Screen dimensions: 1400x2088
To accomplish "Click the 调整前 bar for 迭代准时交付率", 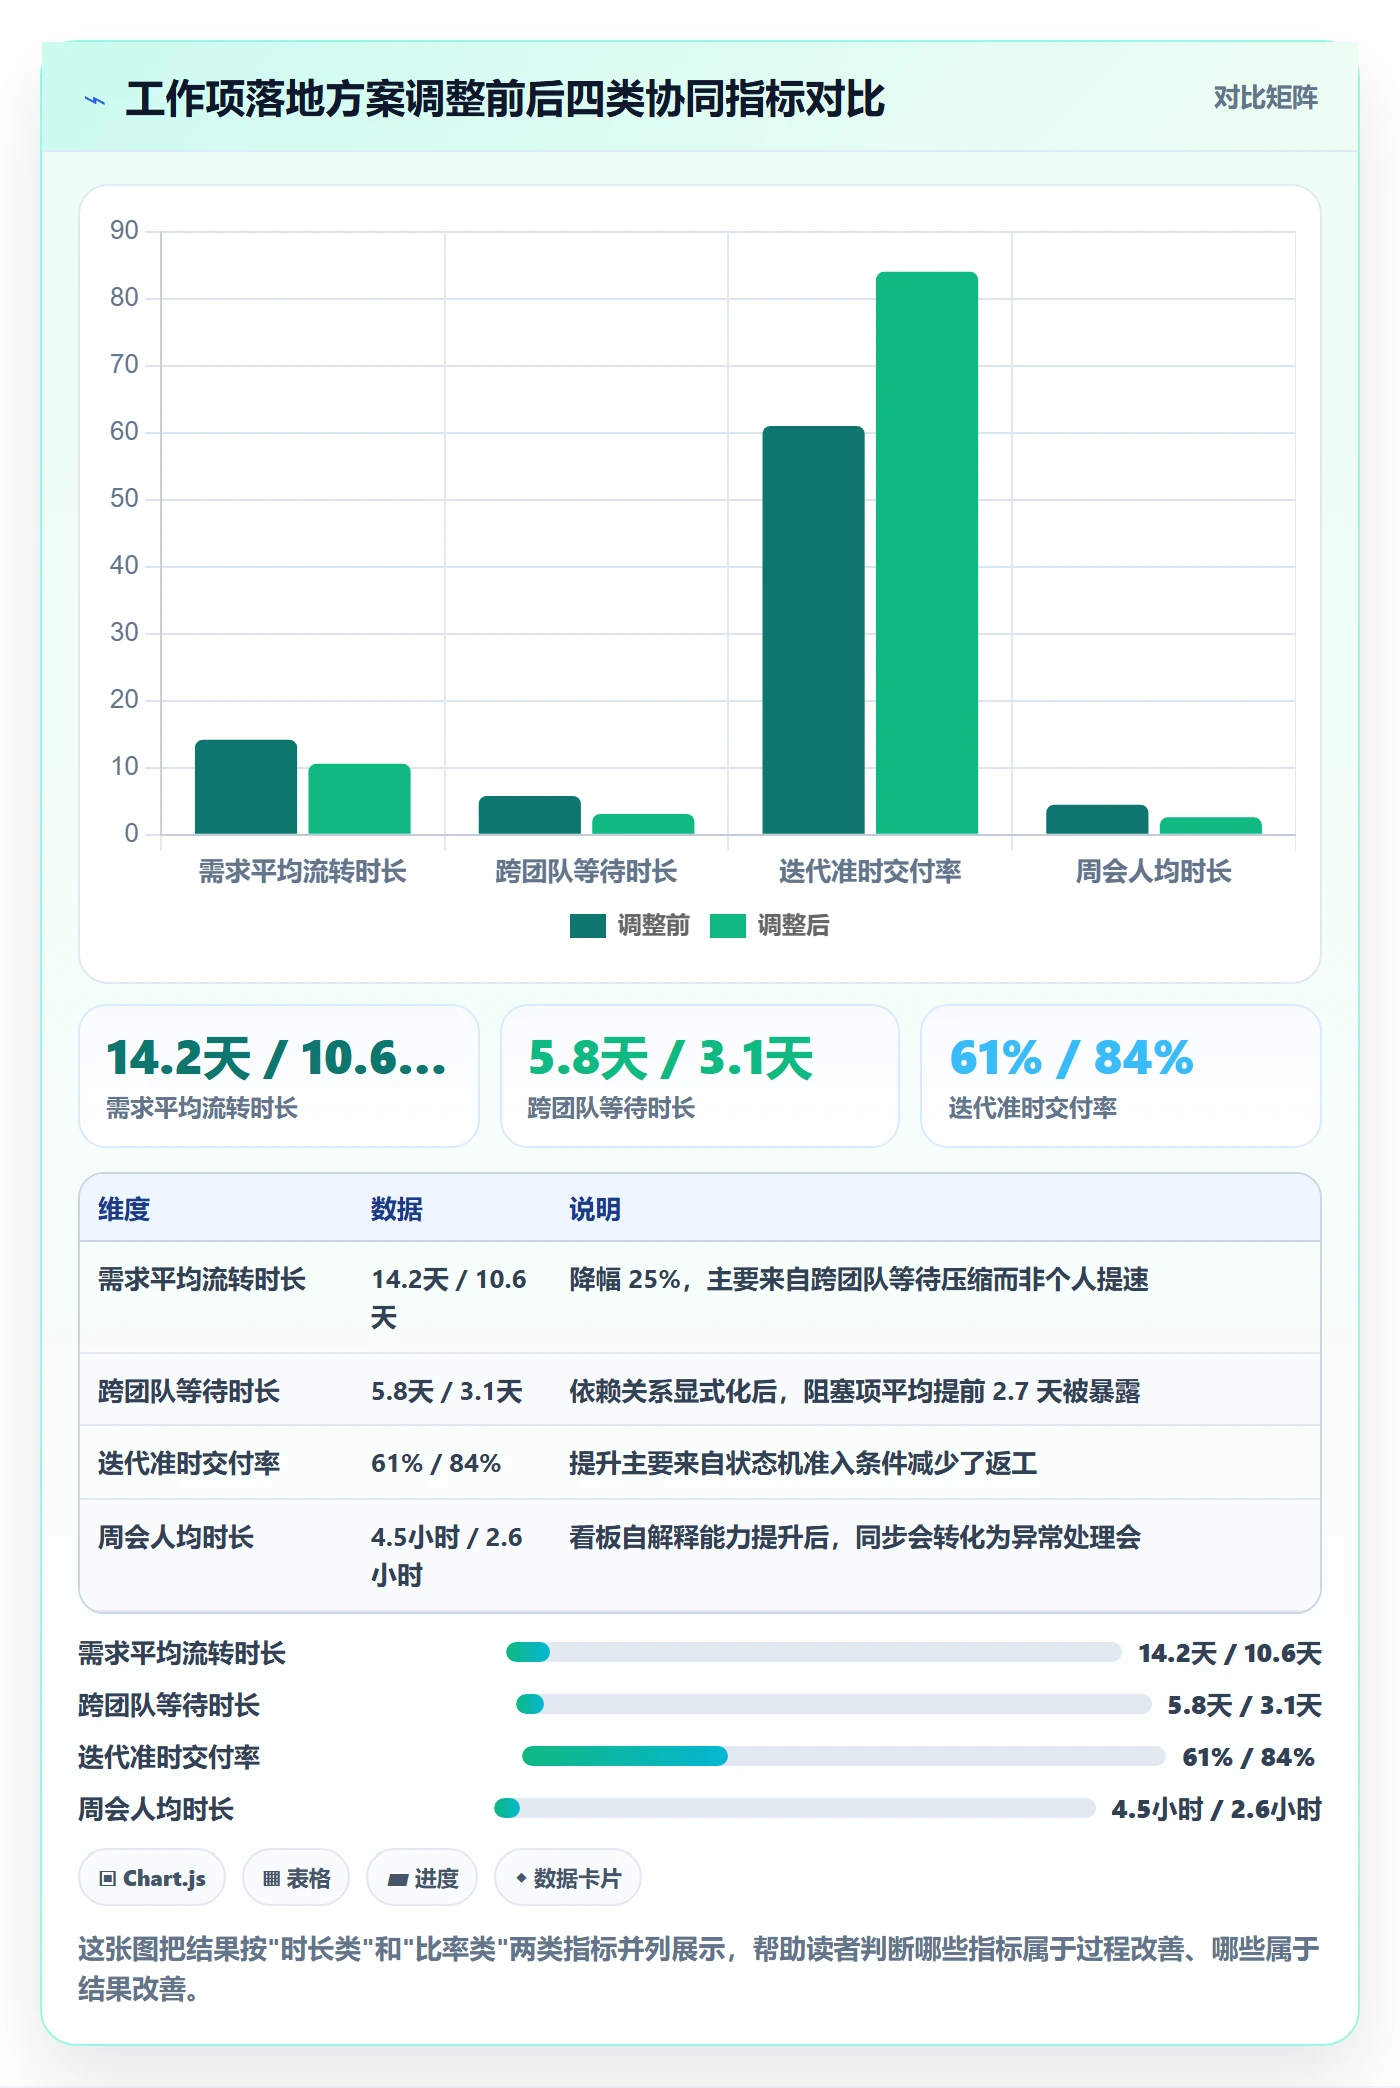I will click(813, 630).
